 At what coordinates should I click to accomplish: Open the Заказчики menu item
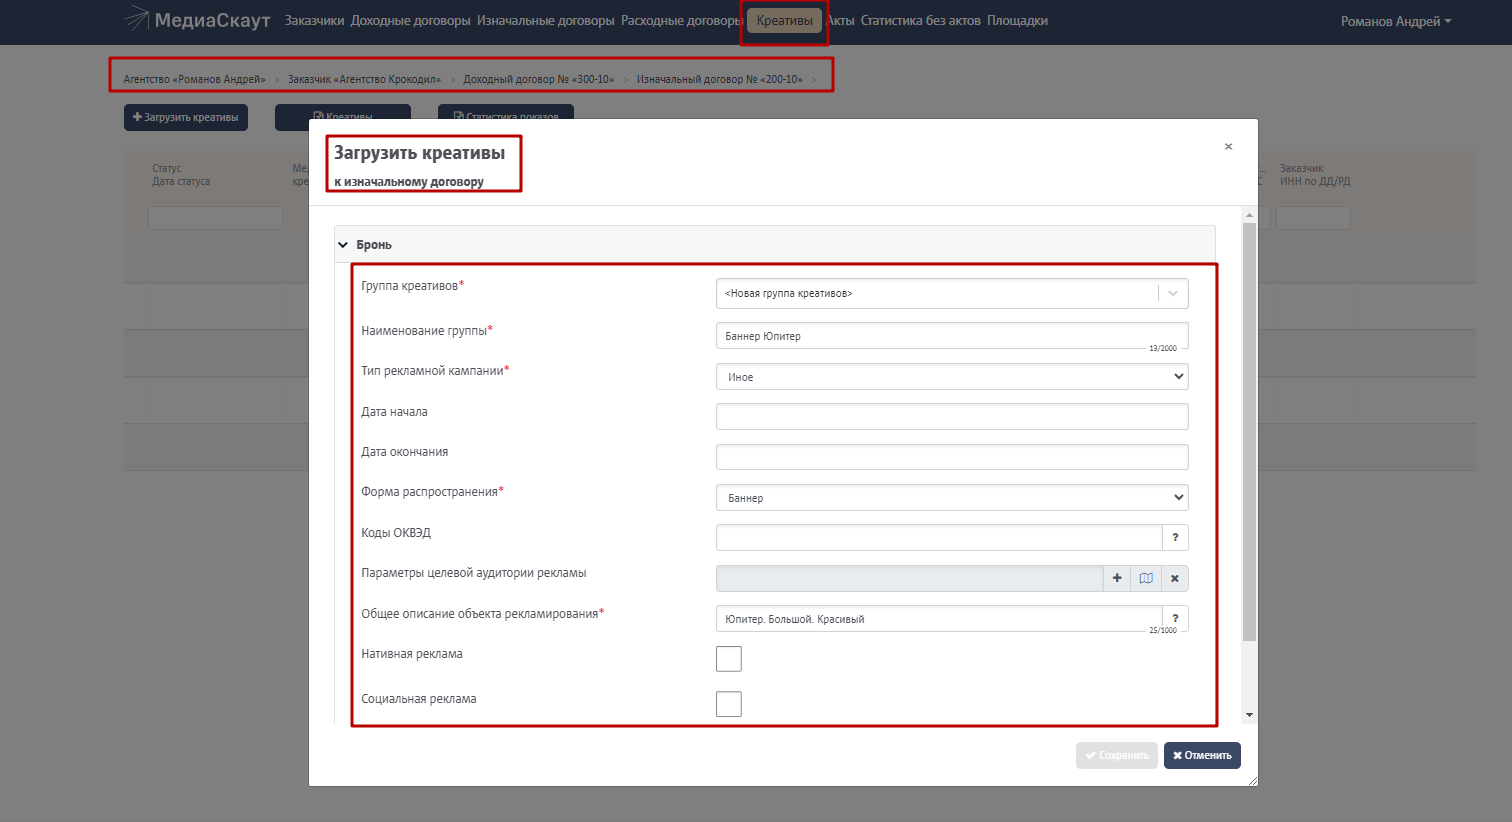tap(314, 21)
